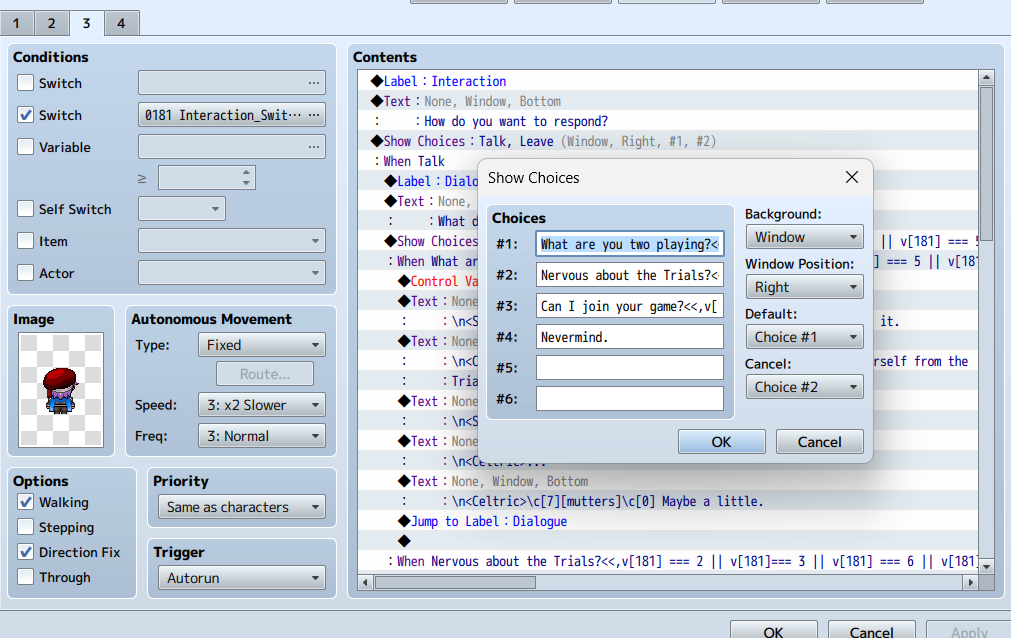The image size is (1011, 638).
Task: Confirm choices with the dialog OK button
Action: click(x=721, y=442)
